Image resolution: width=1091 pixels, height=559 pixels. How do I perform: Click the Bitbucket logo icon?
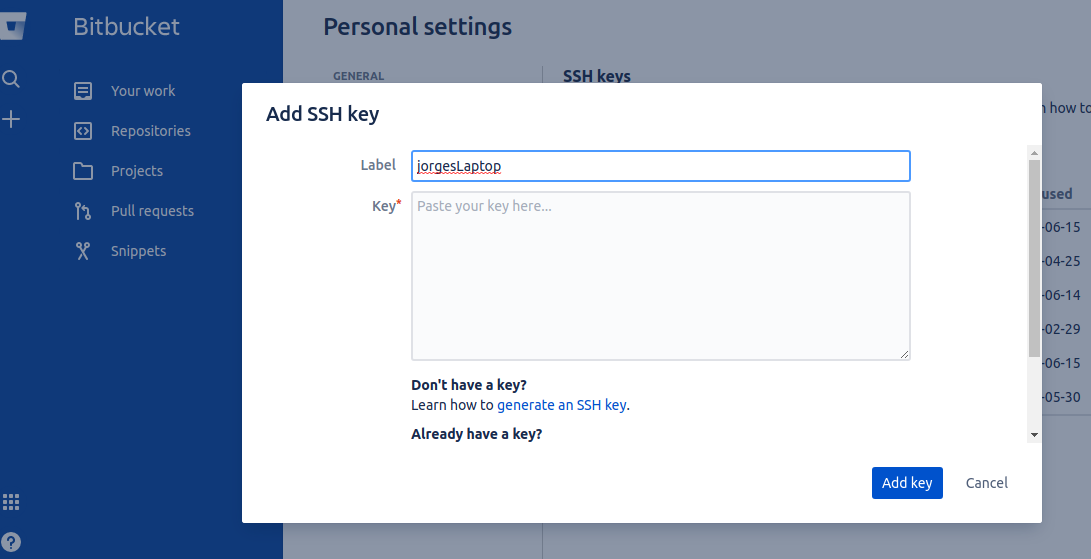[x=13, y=26]
